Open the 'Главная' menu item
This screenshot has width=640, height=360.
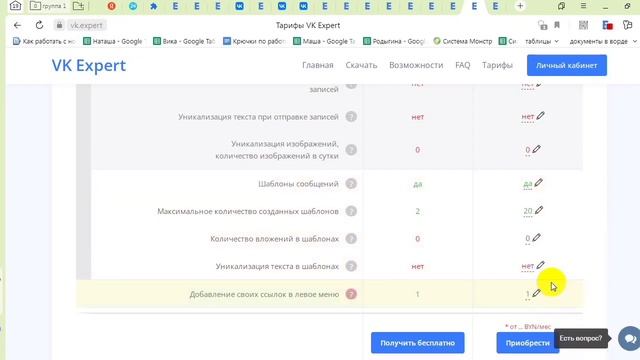(x=318, y=65)
